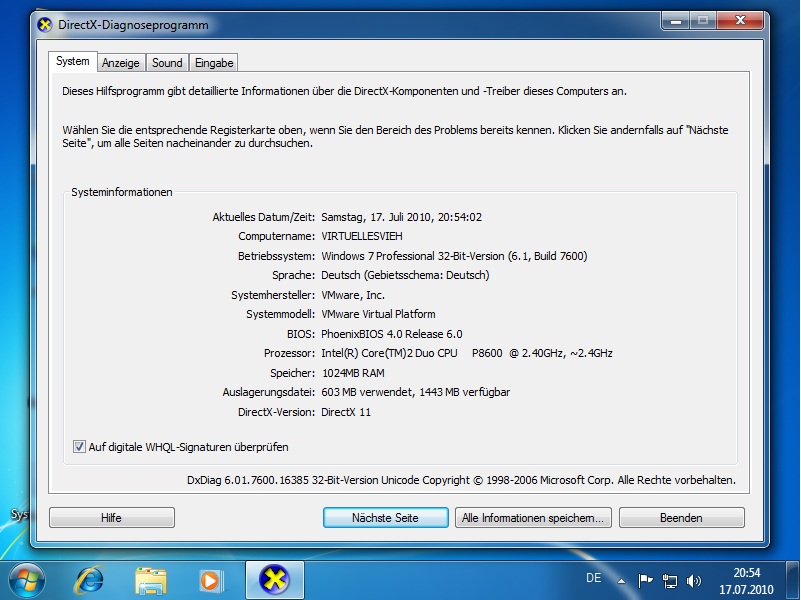
Task: Open Windows Explorer from the taskbar
Action: (151, 579)
